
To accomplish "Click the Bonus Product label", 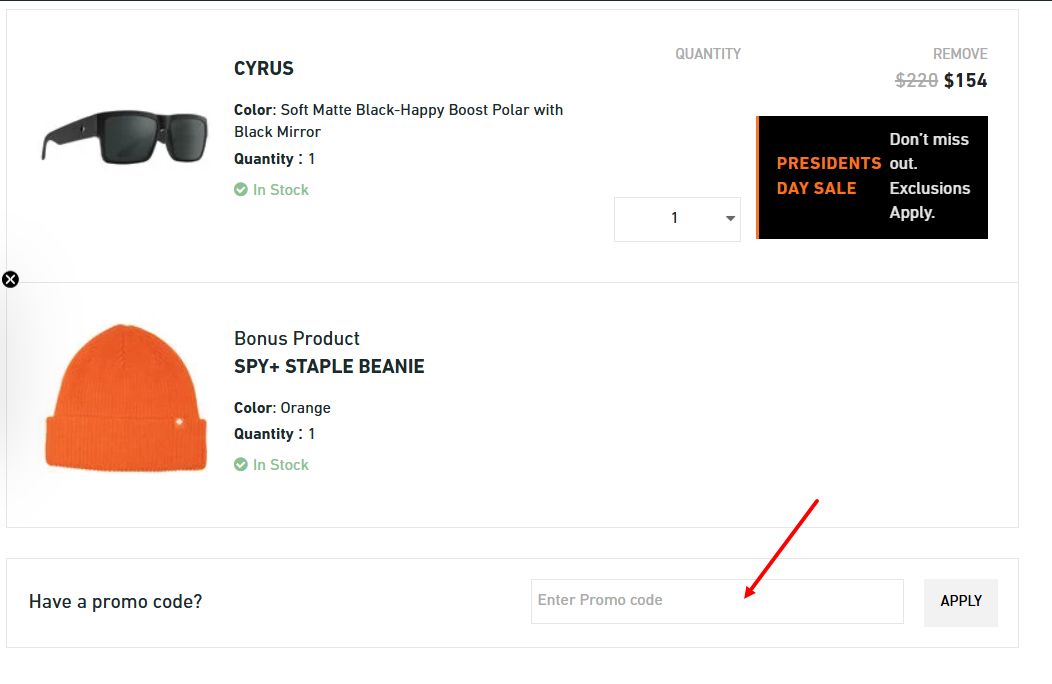I will point(296,338).
